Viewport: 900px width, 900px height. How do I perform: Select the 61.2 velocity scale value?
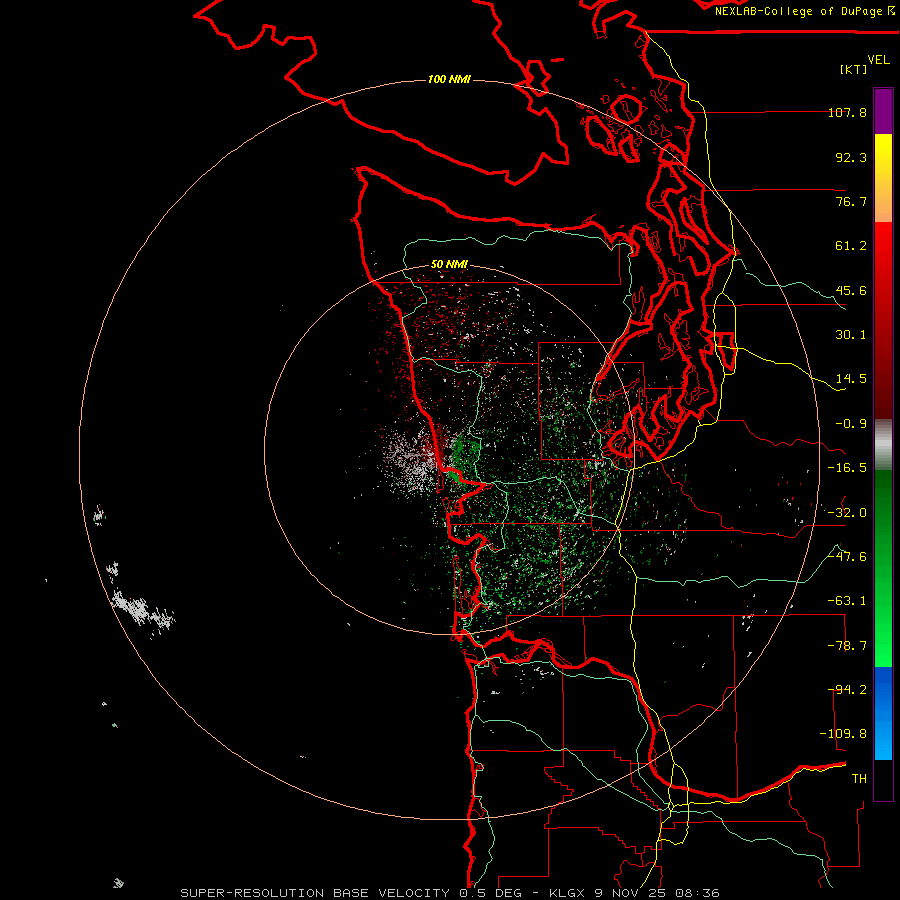(x=851, y=246)
